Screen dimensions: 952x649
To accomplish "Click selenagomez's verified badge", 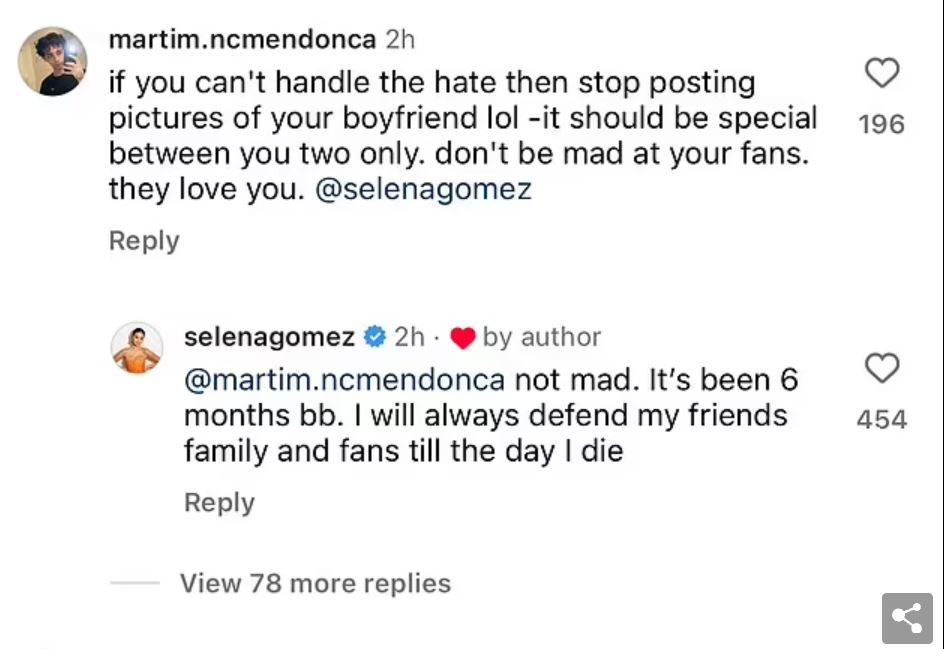I will [x=374, y=337].
